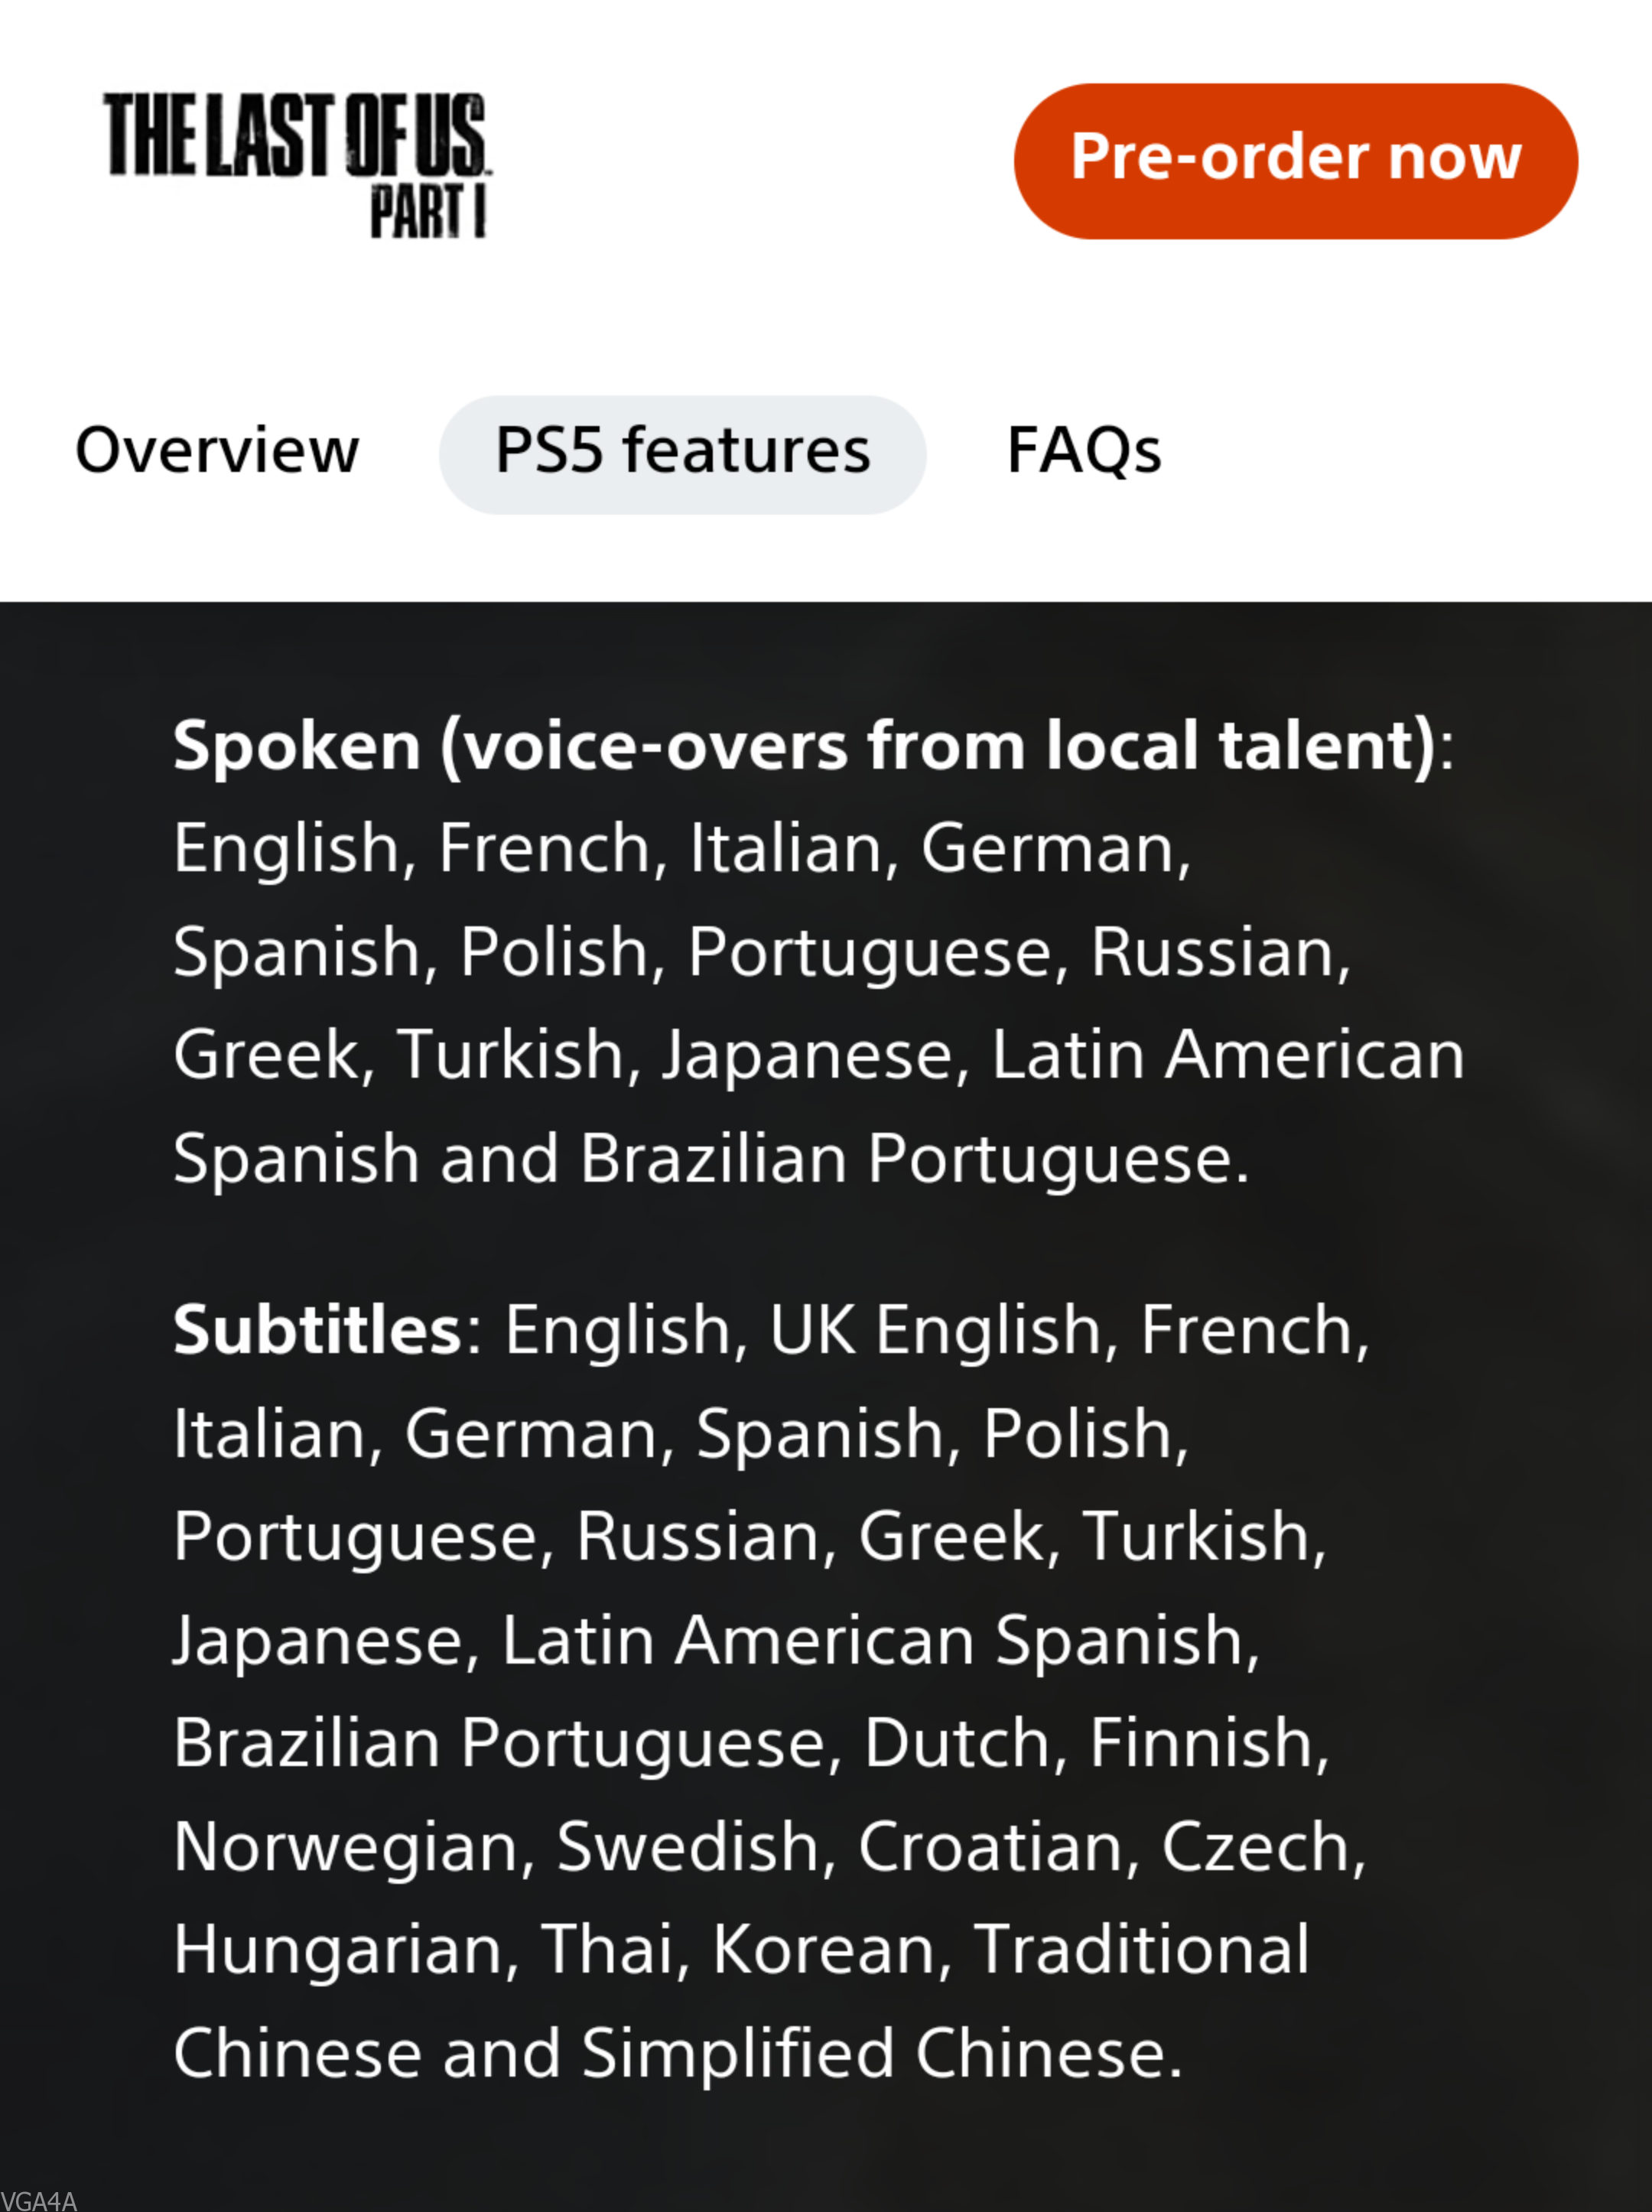Viewport: 1652px width, 2212px height.
Task: Select the PS5 features tab
Action: 682,451
